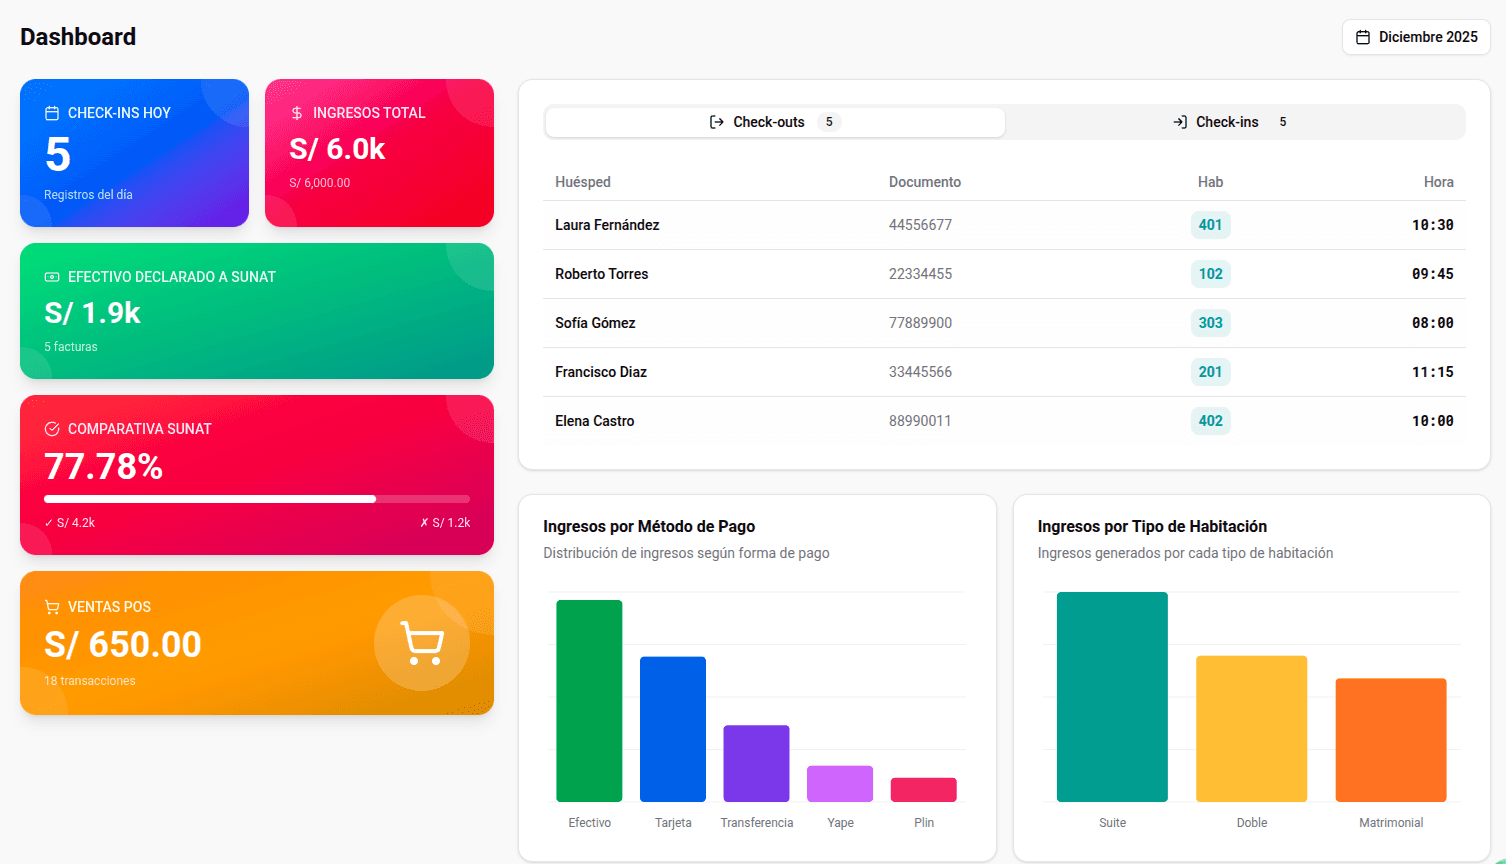Click the dollar icon on Ingresos Total card
Image resolution: width=1506 pixels, height=864 pixels.
coord(295,112)
